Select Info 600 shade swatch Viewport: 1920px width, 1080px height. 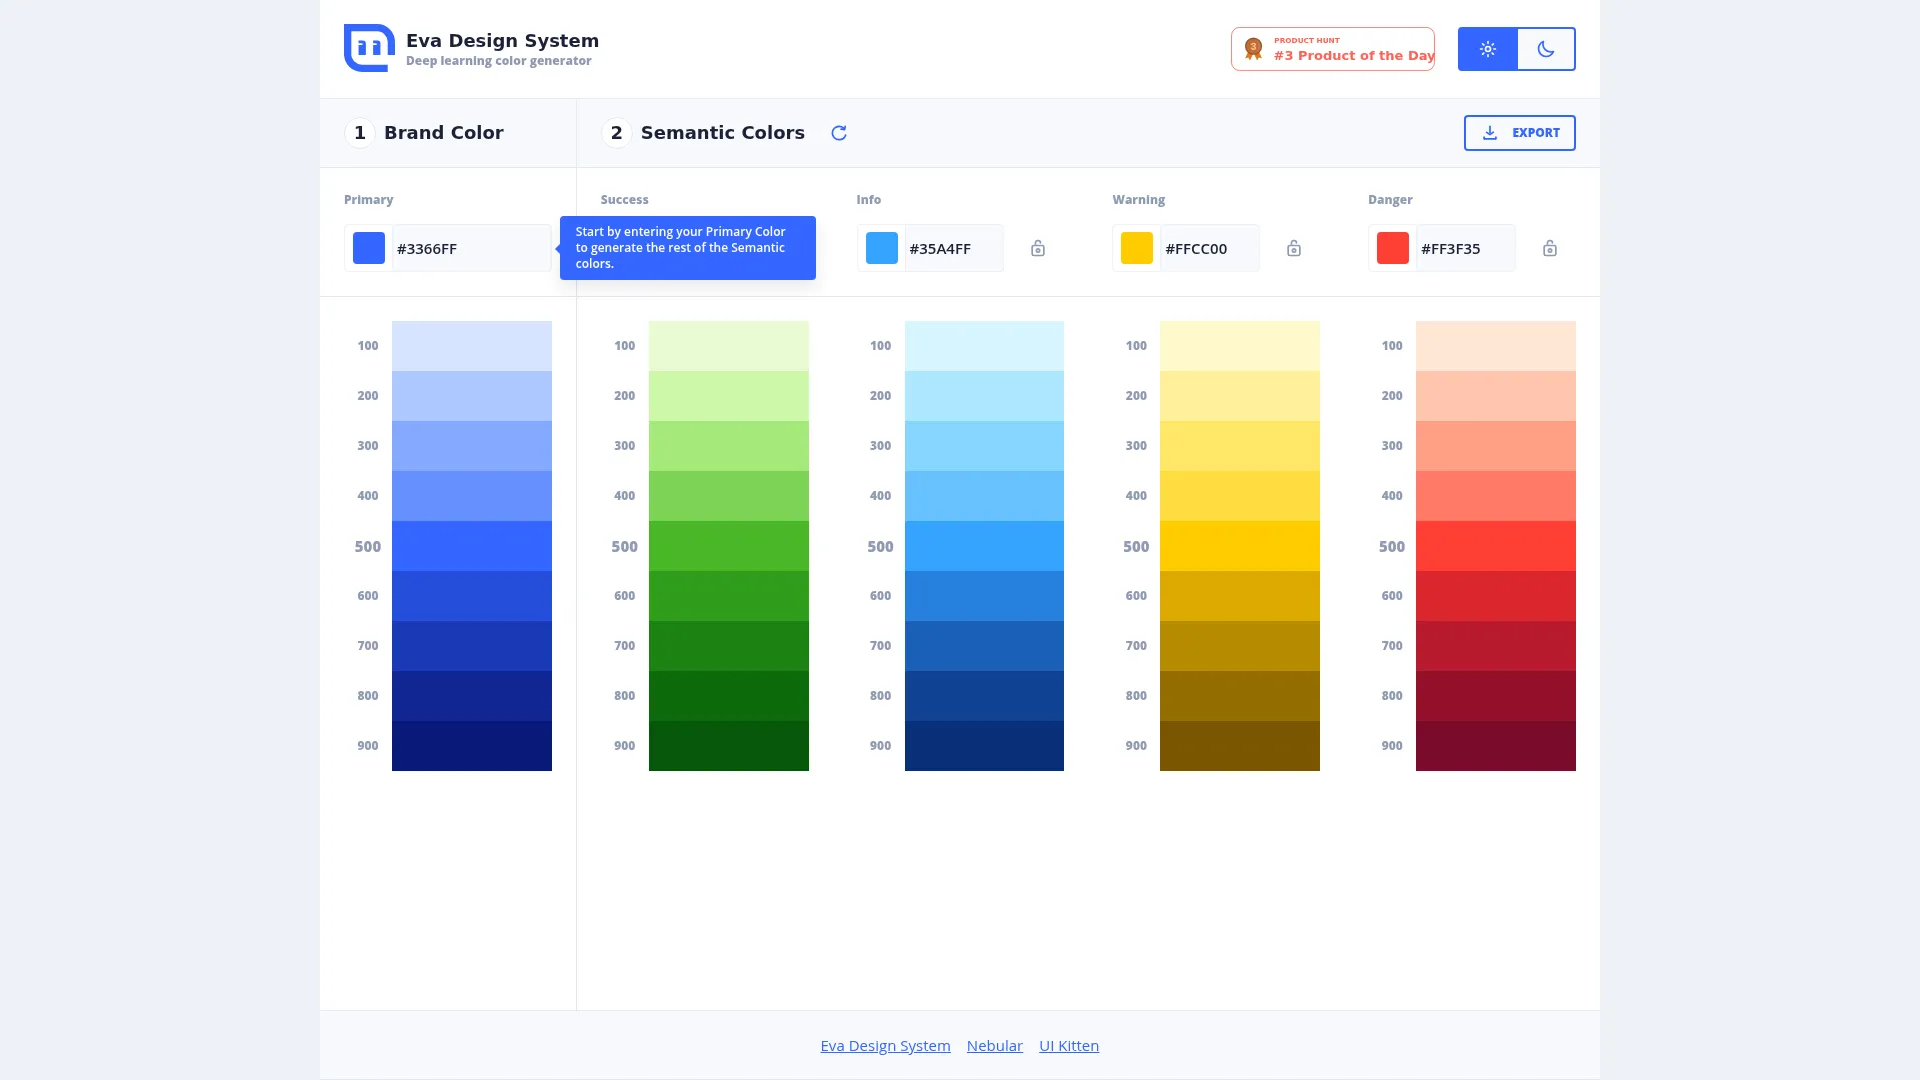click(984, 596)
